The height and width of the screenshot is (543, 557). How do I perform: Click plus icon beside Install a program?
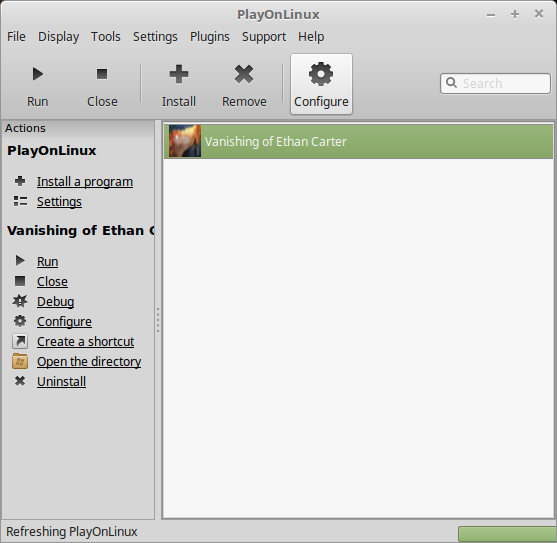pyautogui.click(x=20, y=181)
